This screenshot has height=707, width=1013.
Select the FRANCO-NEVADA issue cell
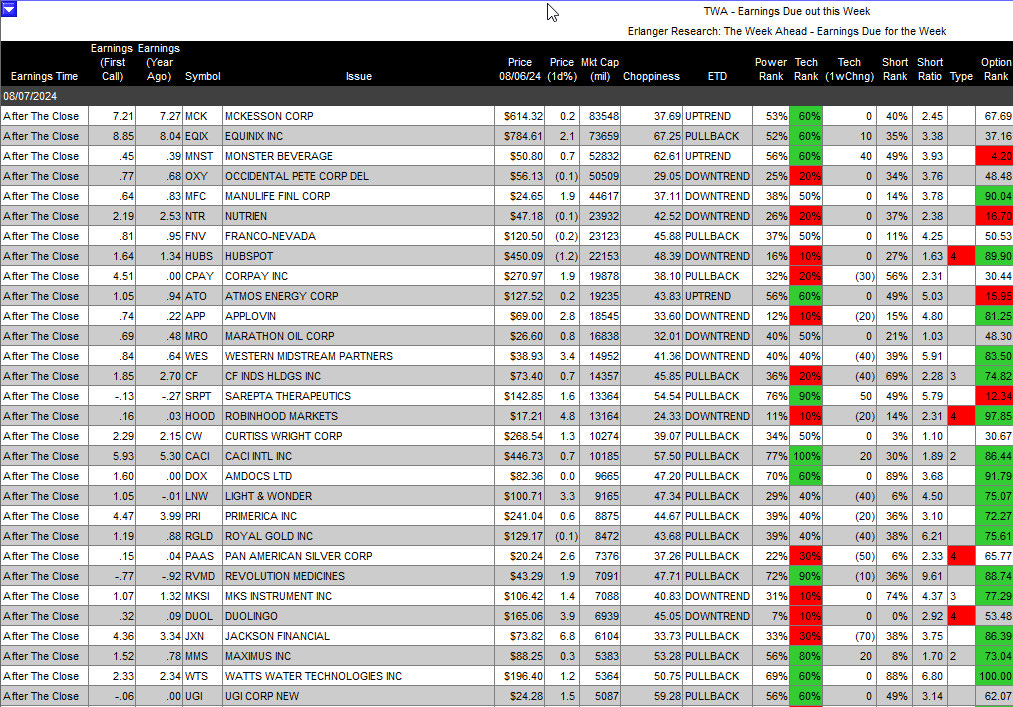pyautogui.click(x=359, y=237)
